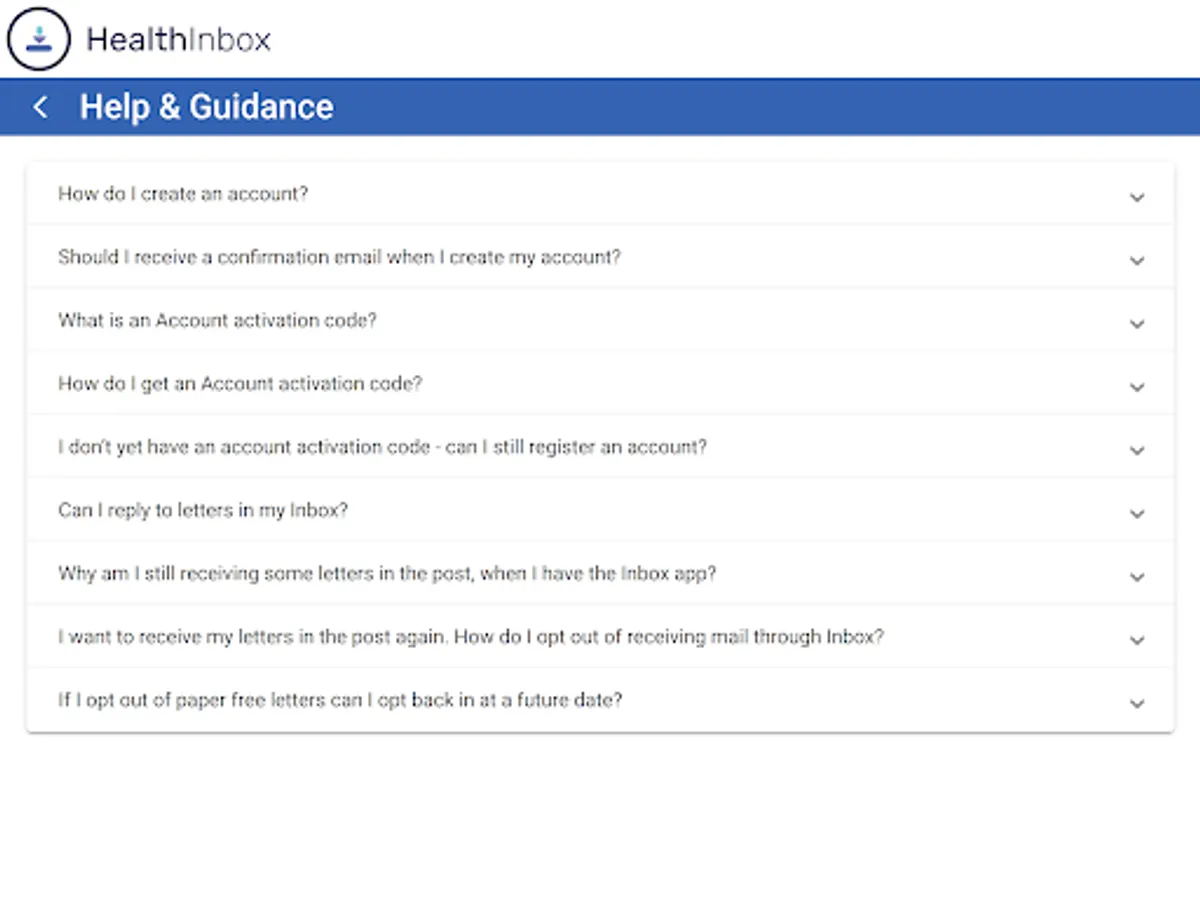This screenshot has width=1200, height=900.
Task: Click the Help & Guidance header title
Action: 206,107
